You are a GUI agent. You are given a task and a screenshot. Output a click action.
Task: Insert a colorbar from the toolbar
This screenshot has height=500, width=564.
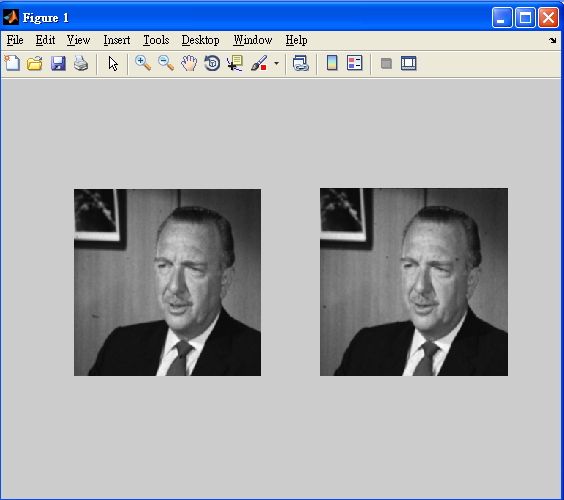[x=332, y=63]
